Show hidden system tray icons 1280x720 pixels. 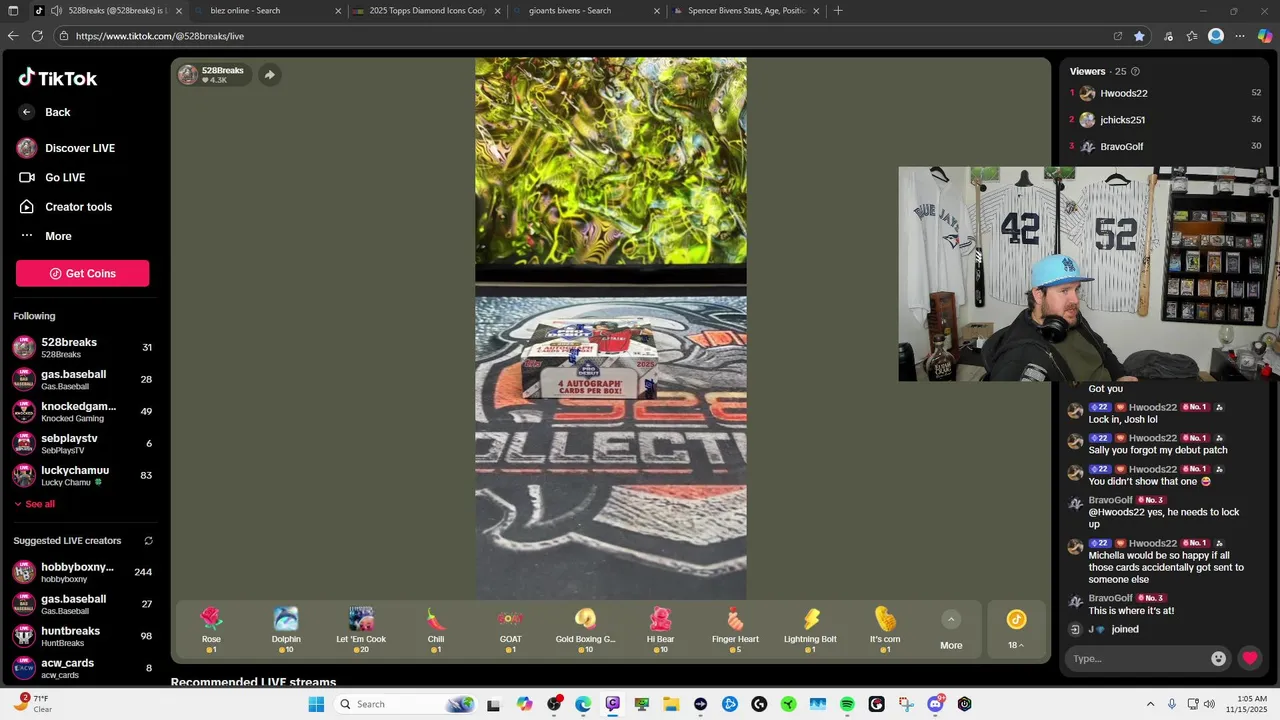pyautogui.click(x=1150, y=704)
